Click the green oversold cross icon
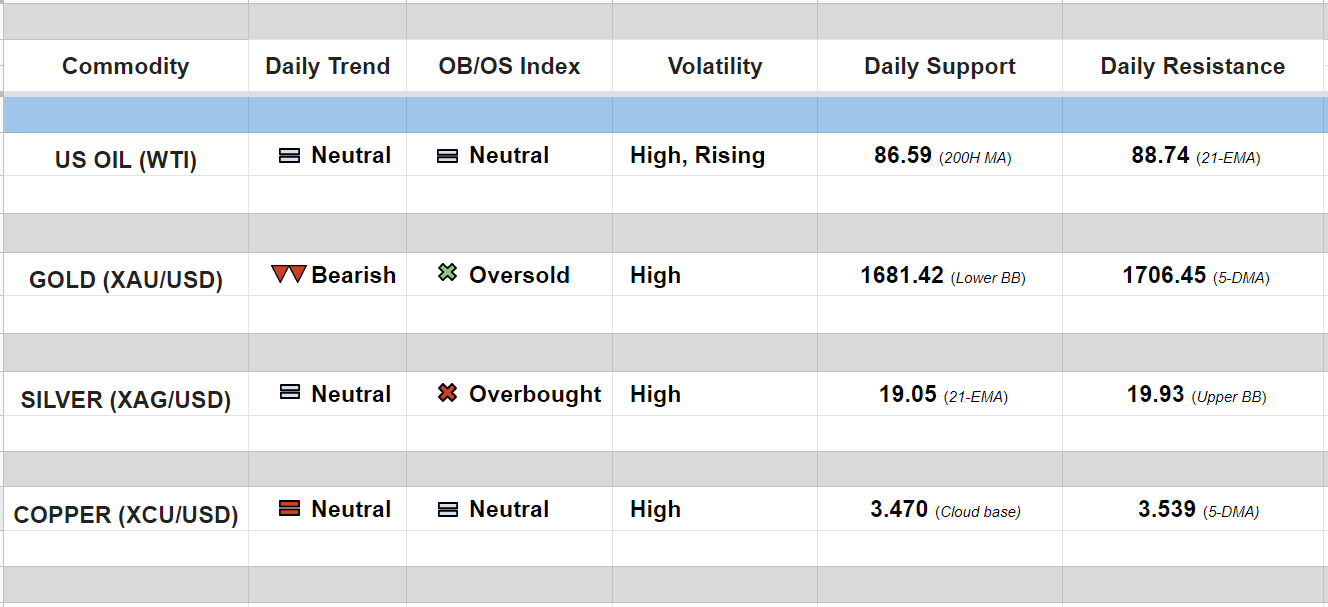Image resolution: width=1328 pixels, height=607 pixels. point(448,273)
